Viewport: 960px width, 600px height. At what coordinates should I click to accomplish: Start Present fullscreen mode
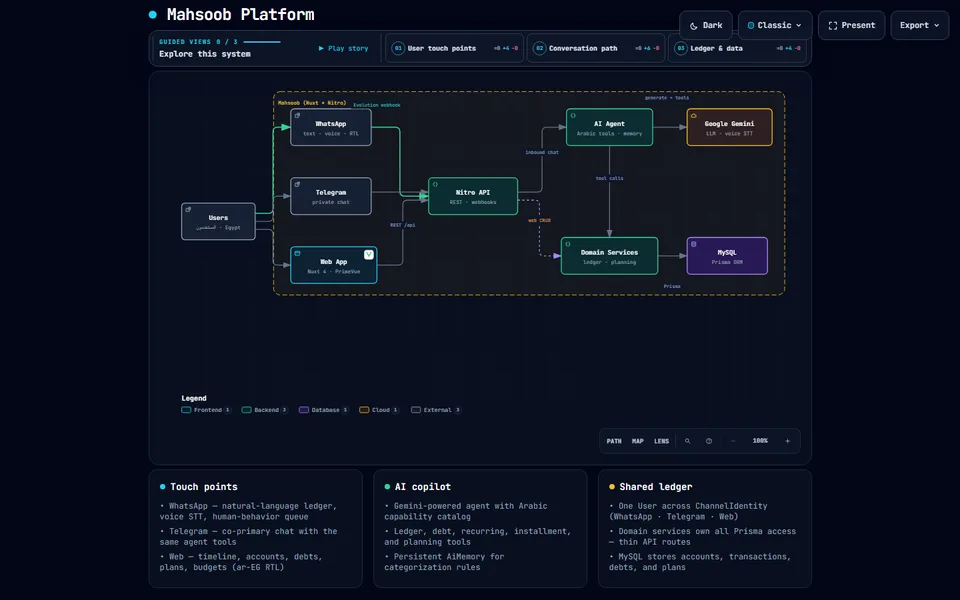pos(851,25)
